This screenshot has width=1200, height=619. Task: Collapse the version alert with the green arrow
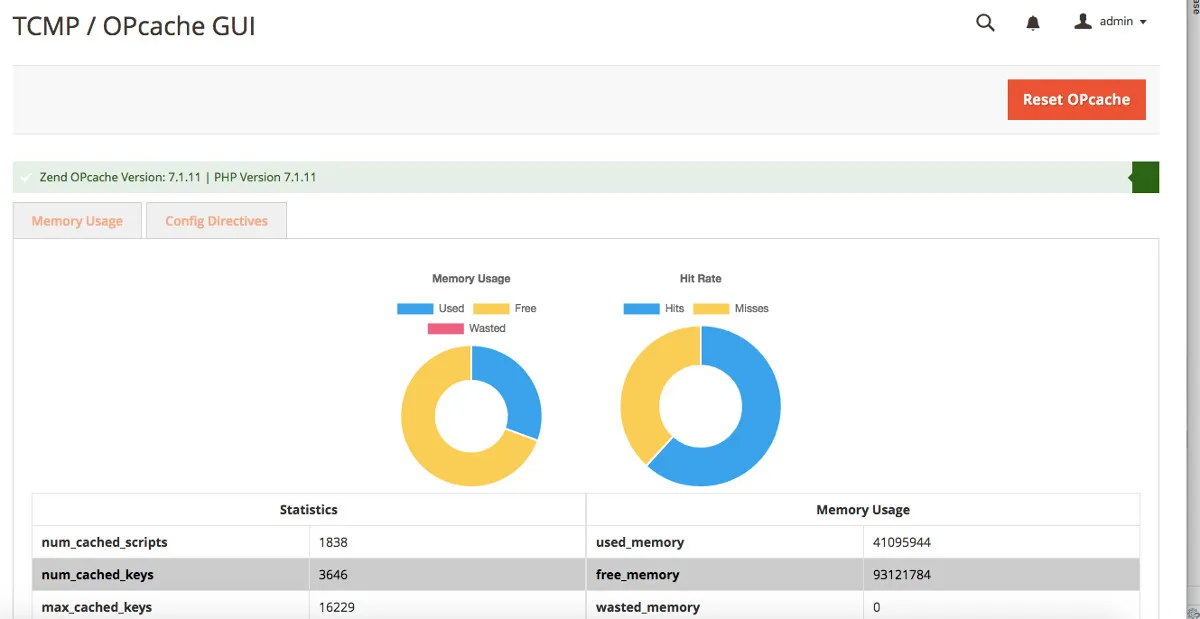click(x=1144, y=177)
